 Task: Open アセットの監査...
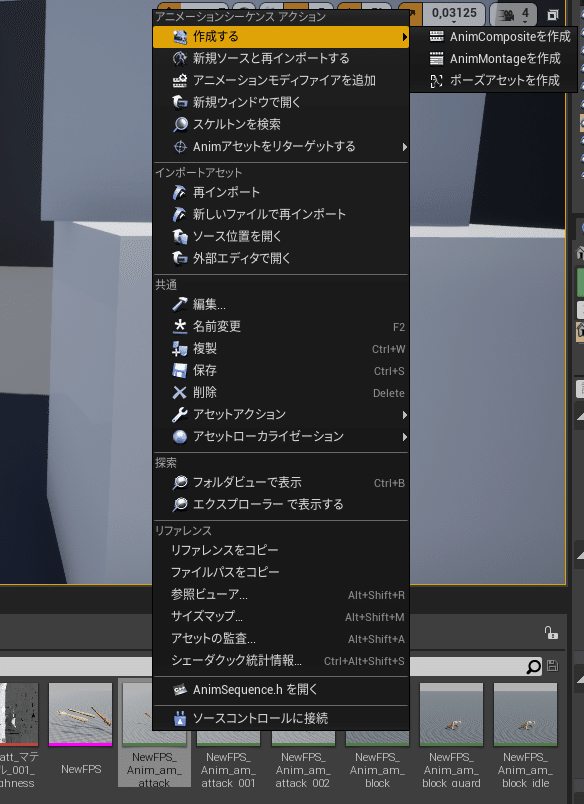[x=280, y=638]
